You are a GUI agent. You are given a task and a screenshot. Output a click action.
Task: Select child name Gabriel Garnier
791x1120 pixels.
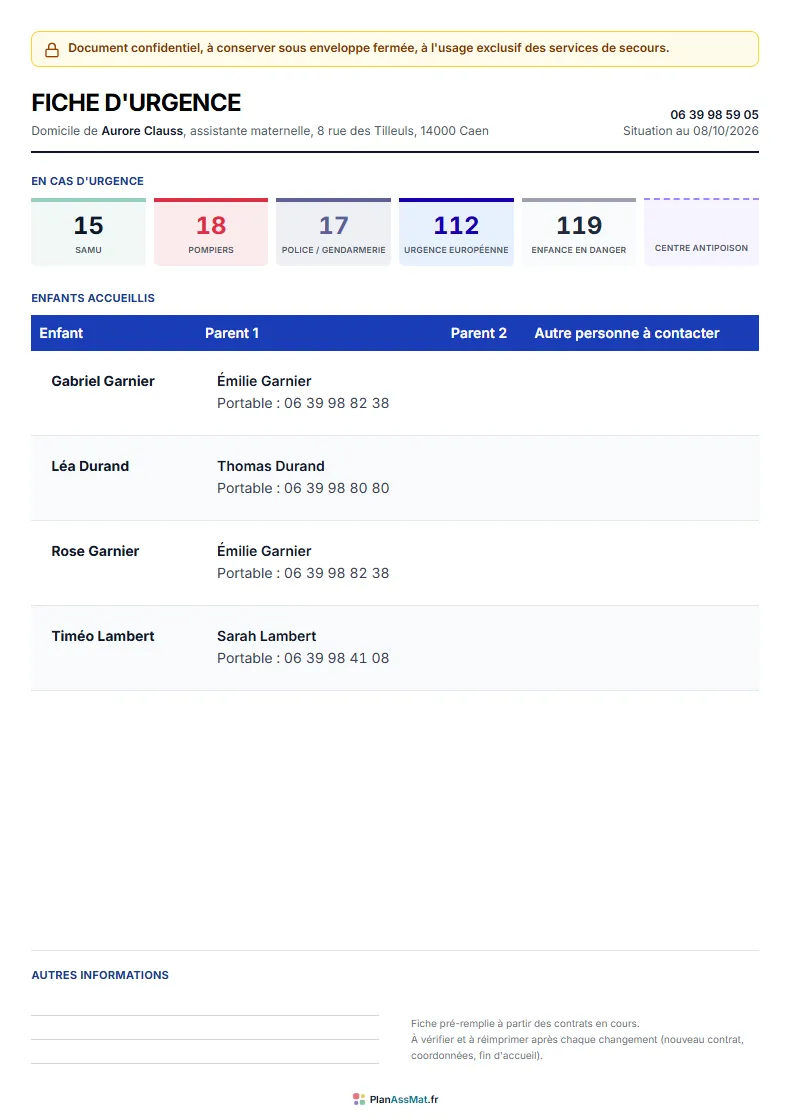(103, 381)
